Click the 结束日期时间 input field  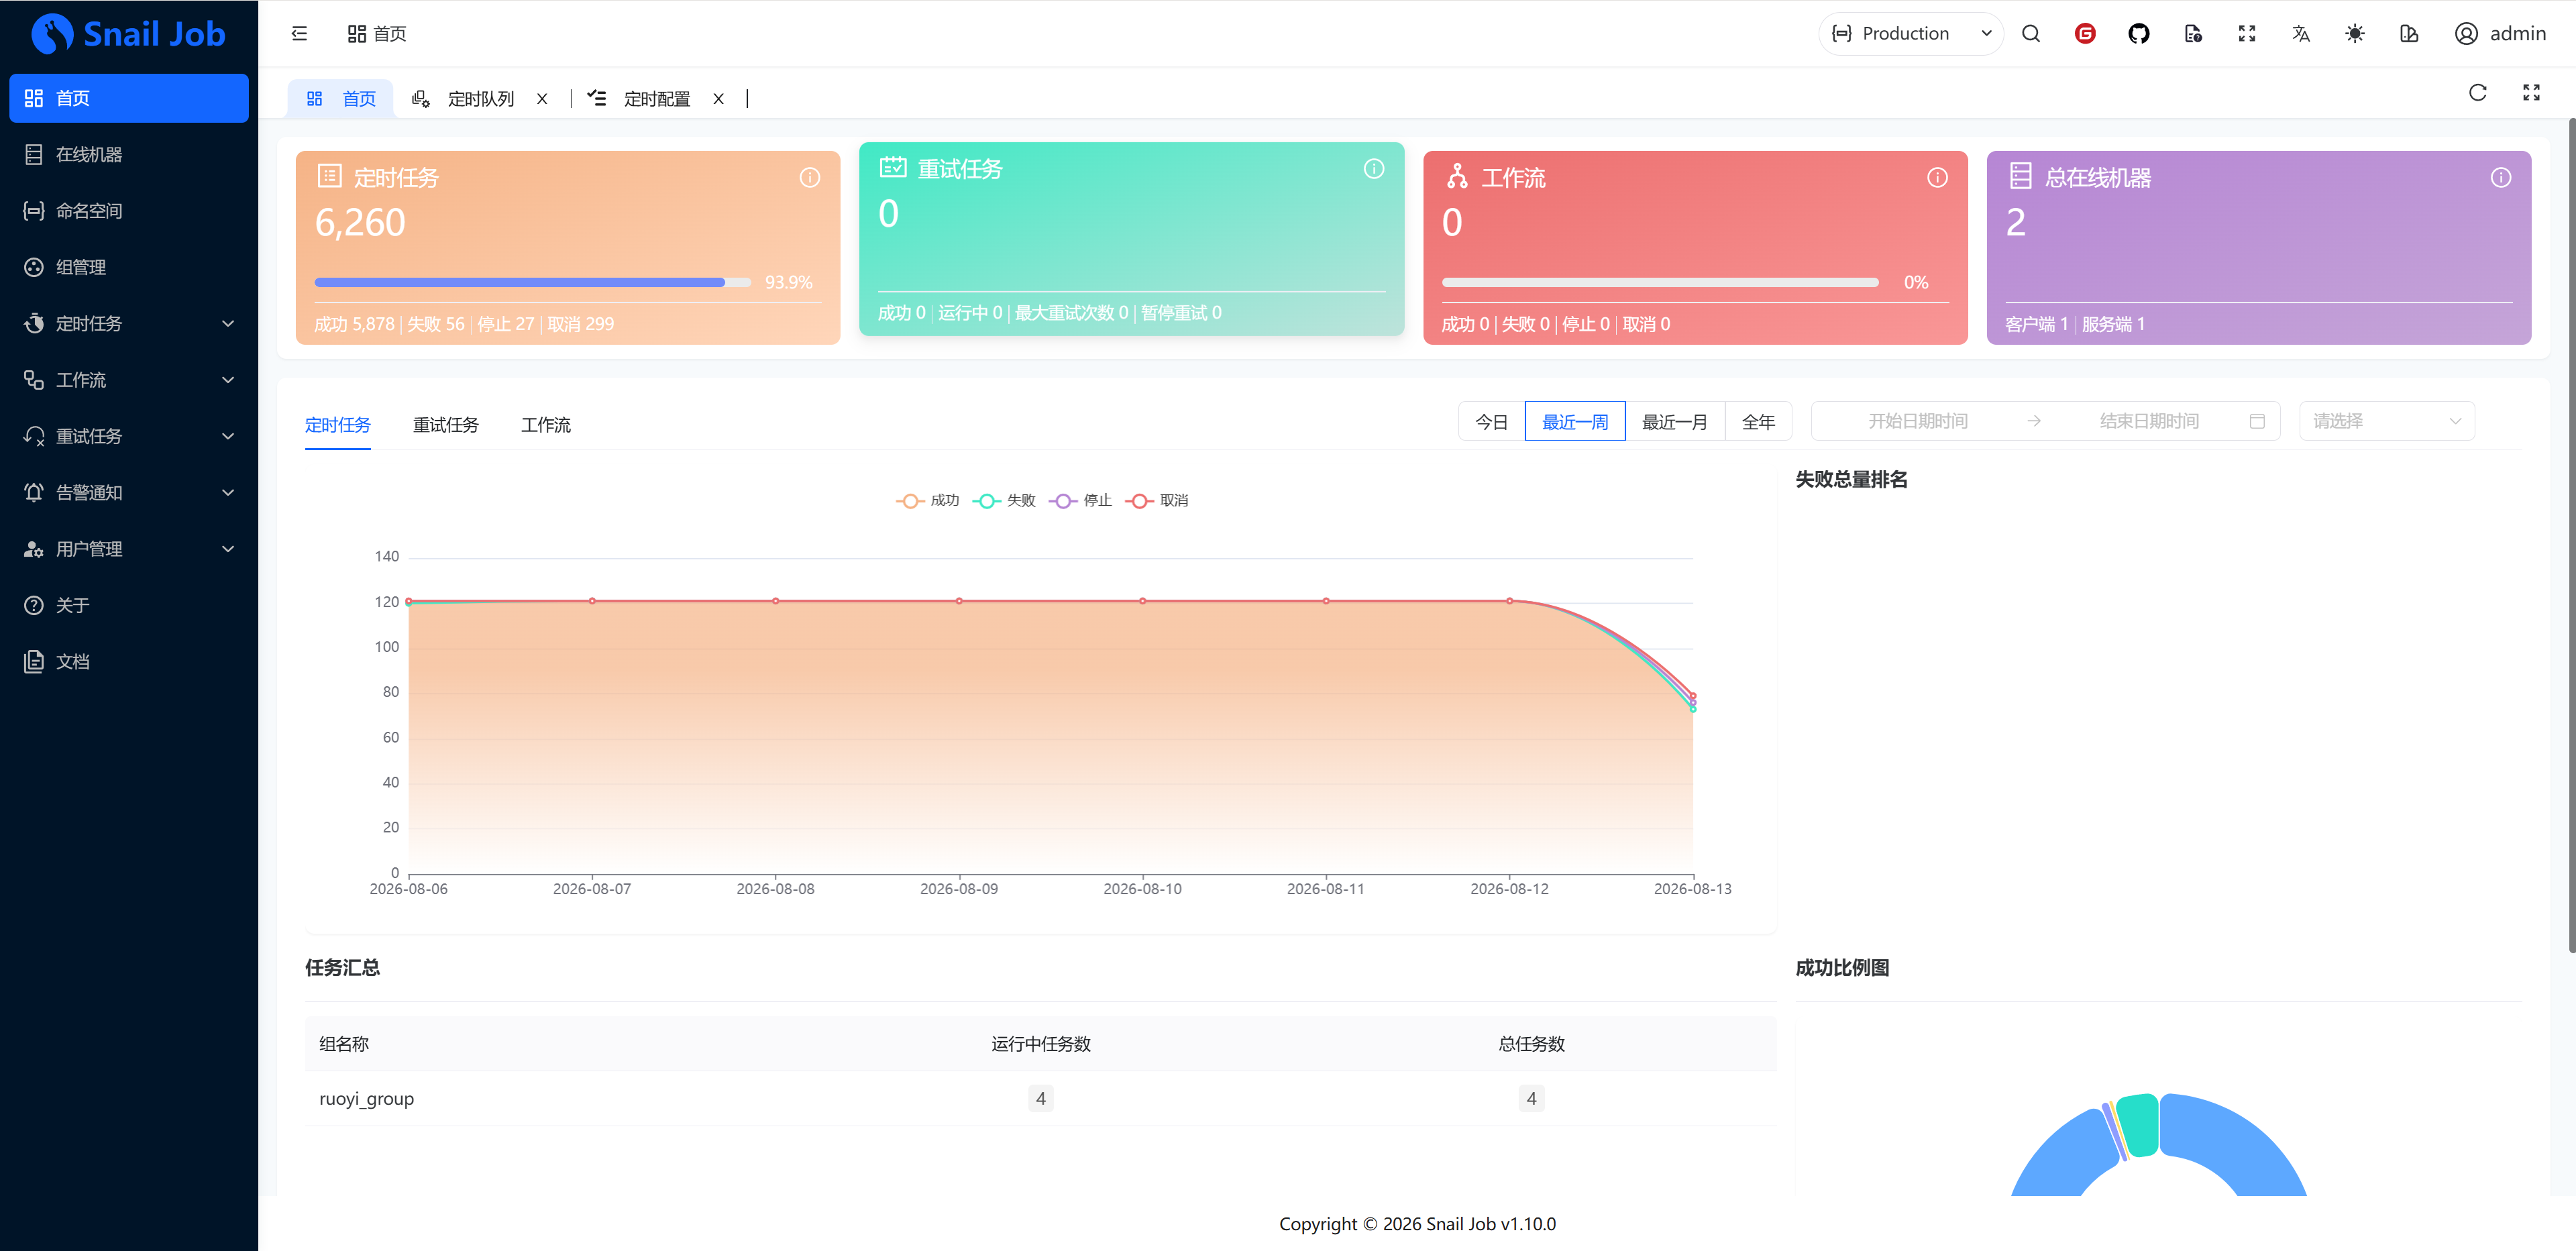click(x=2148, y=421)
